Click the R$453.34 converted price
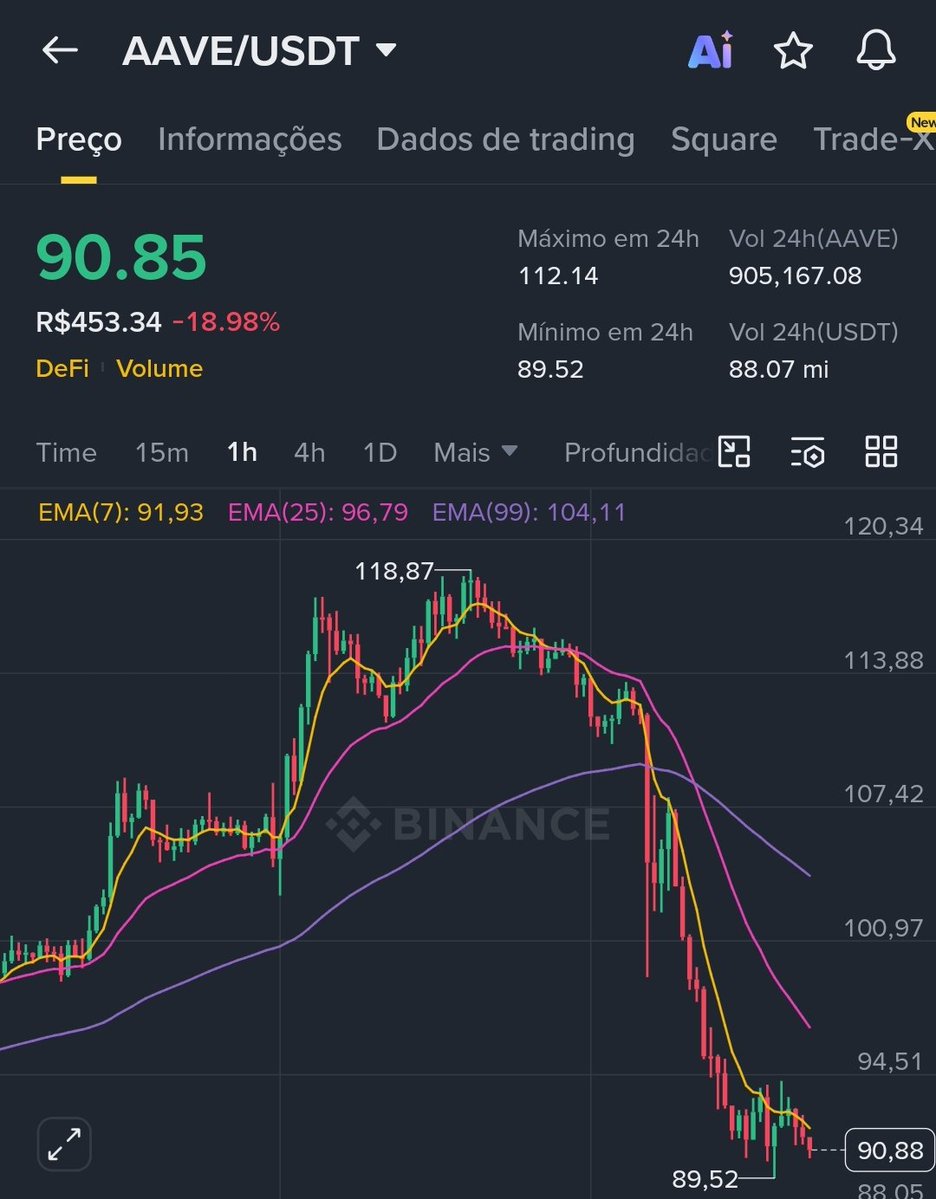Screen dimensions: 936x1199 coord(99,322)
